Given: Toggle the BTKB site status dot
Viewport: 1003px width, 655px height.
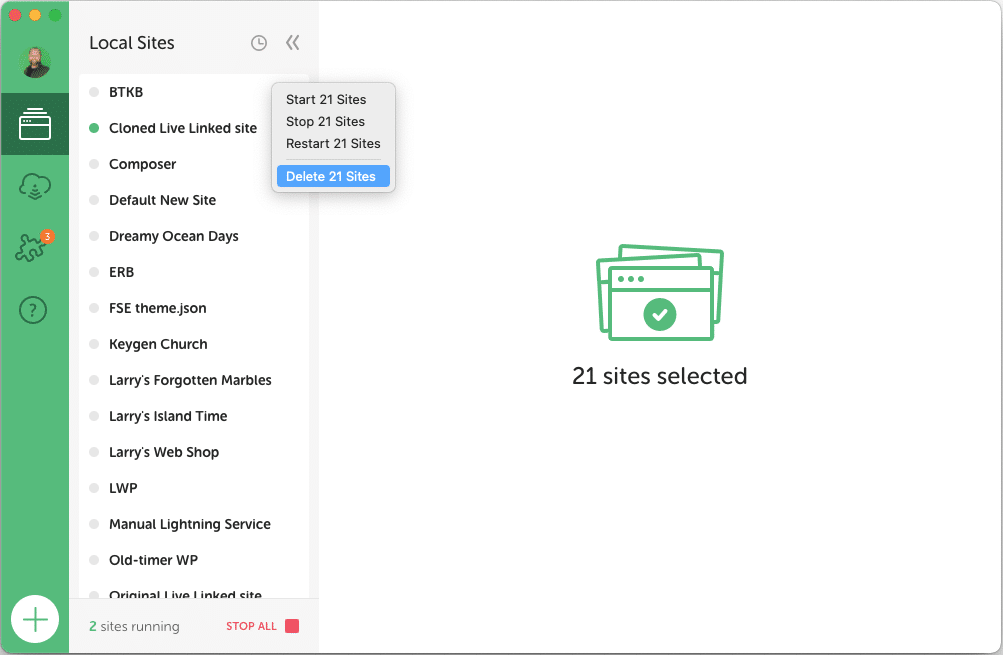Looking at the screenshot, I should [x=94, y=92].
